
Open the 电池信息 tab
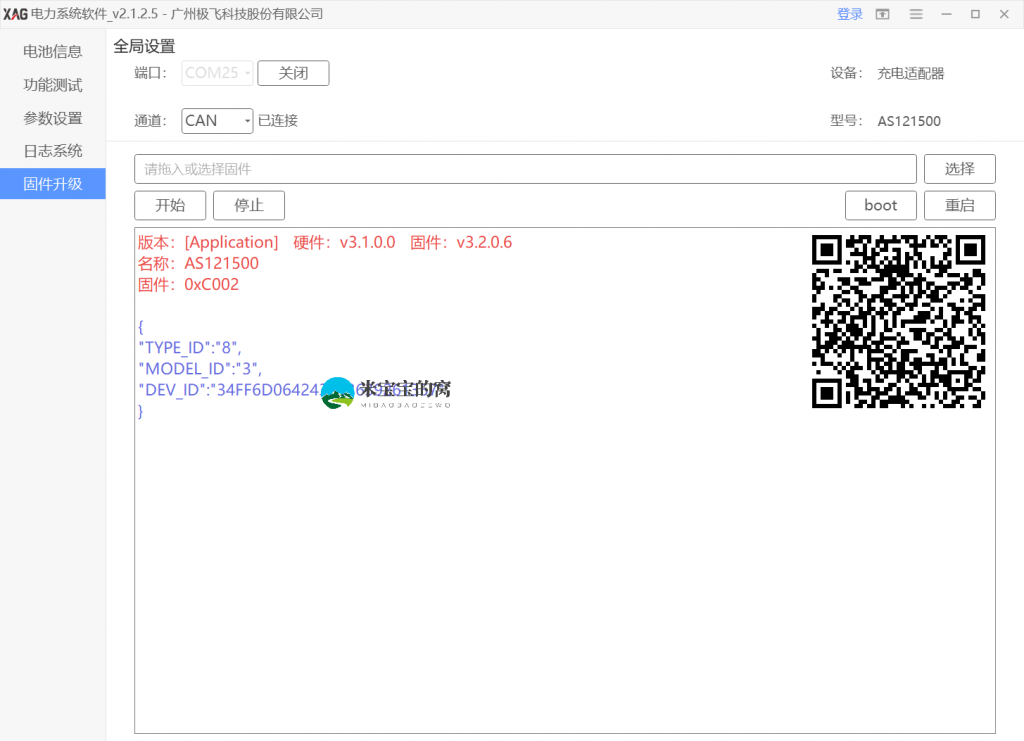point(53,51)
